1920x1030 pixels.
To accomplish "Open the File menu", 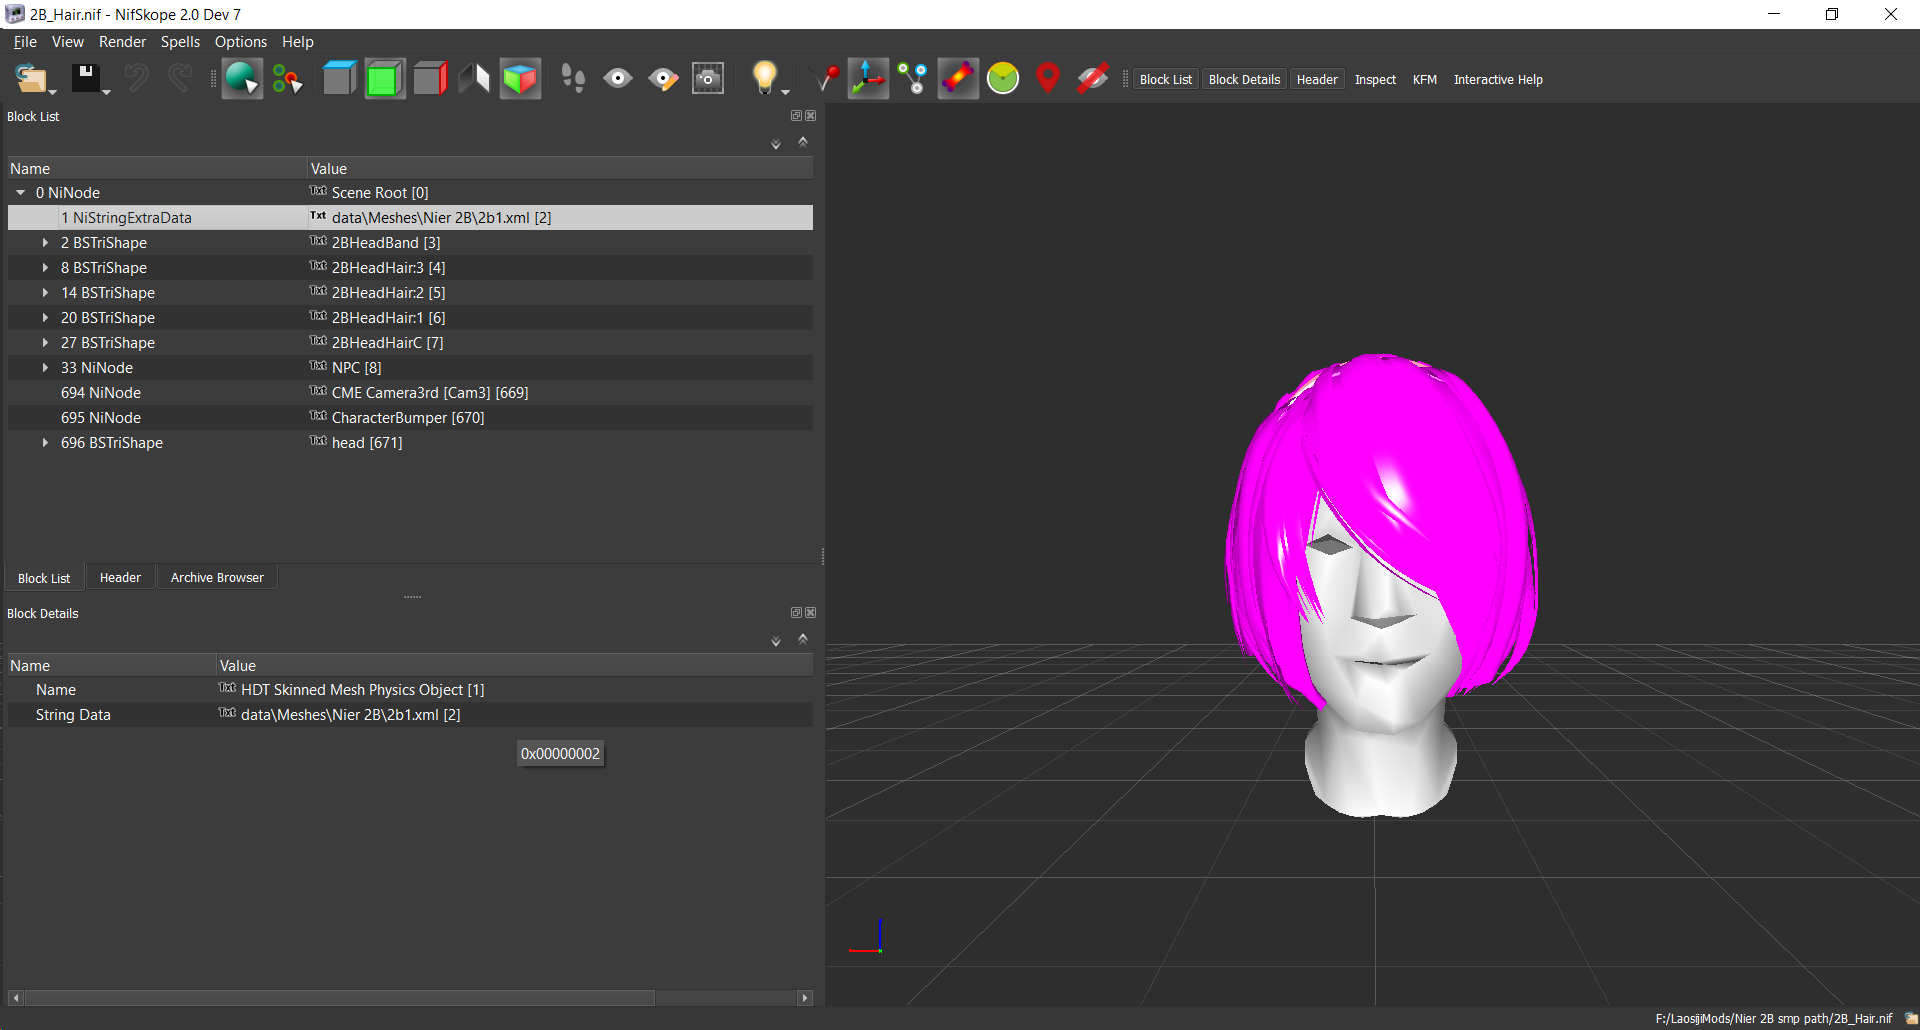I will click(x=25, y=41).
